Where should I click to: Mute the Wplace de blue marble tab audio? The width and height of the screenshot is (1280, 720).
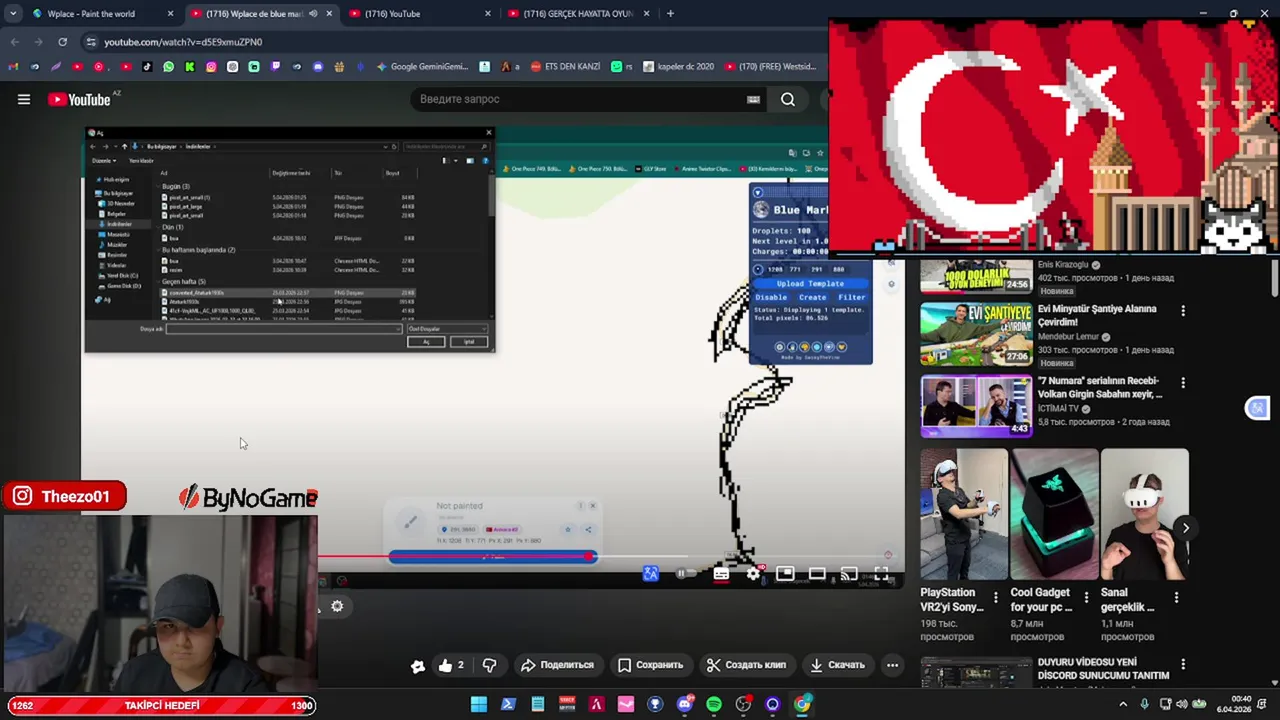313,14
